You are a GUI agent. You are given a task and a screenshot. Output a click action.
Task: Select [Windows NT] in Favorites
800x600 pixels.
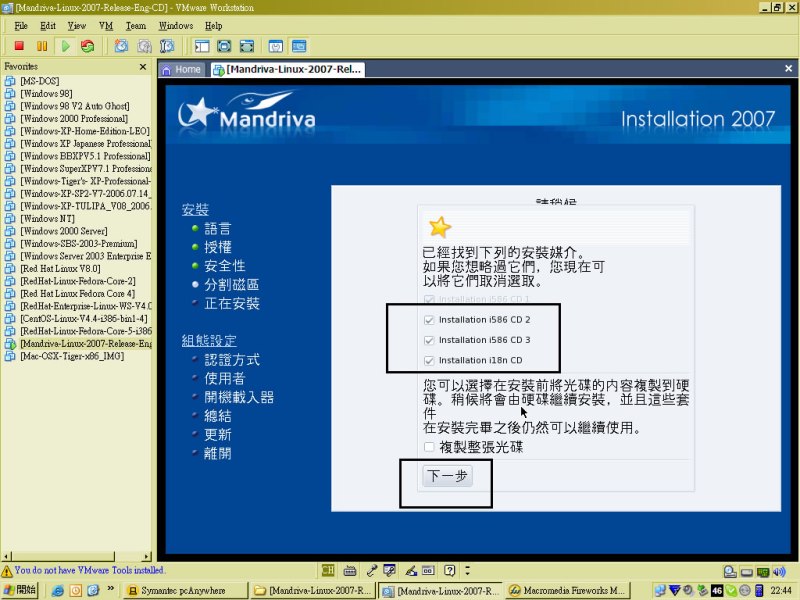47,218
